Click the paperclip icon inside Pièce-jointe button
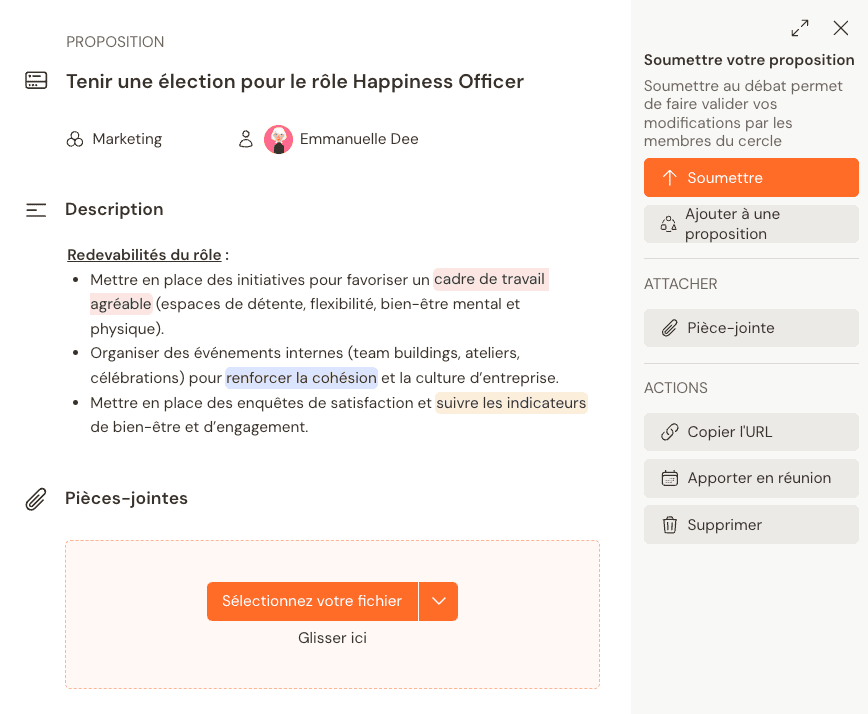Image resolution: width=868 pixels, height=714 pixels. click(x=668, y=327)
